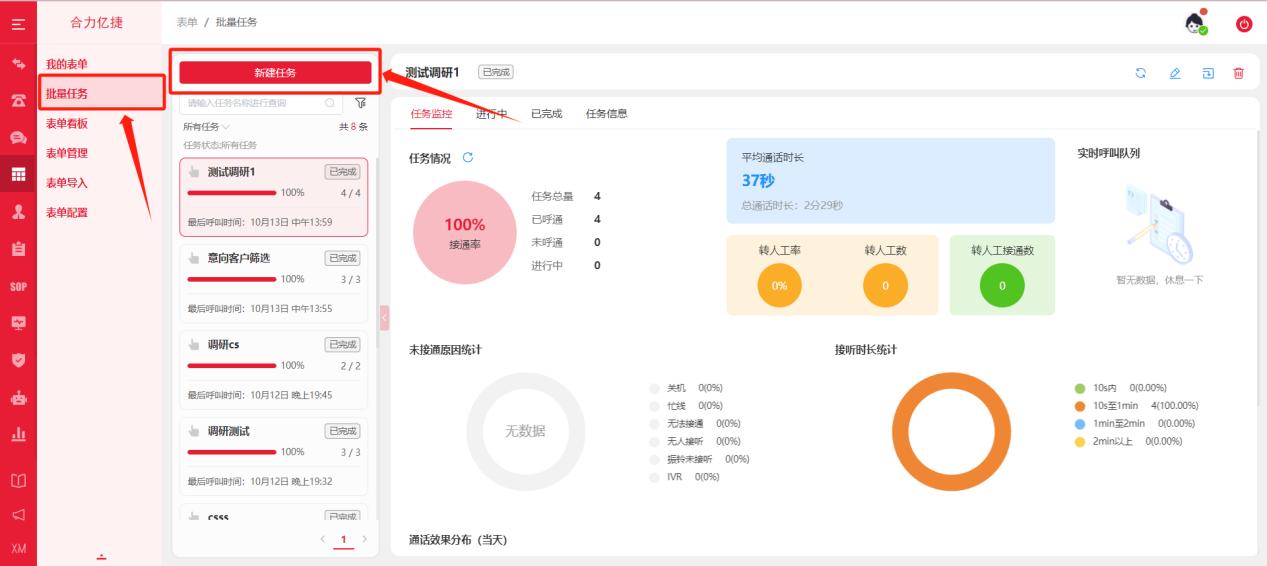Screen dimensions: 1267x566
Task: Collapse the task list panel handle
Action: coord(384,318)
